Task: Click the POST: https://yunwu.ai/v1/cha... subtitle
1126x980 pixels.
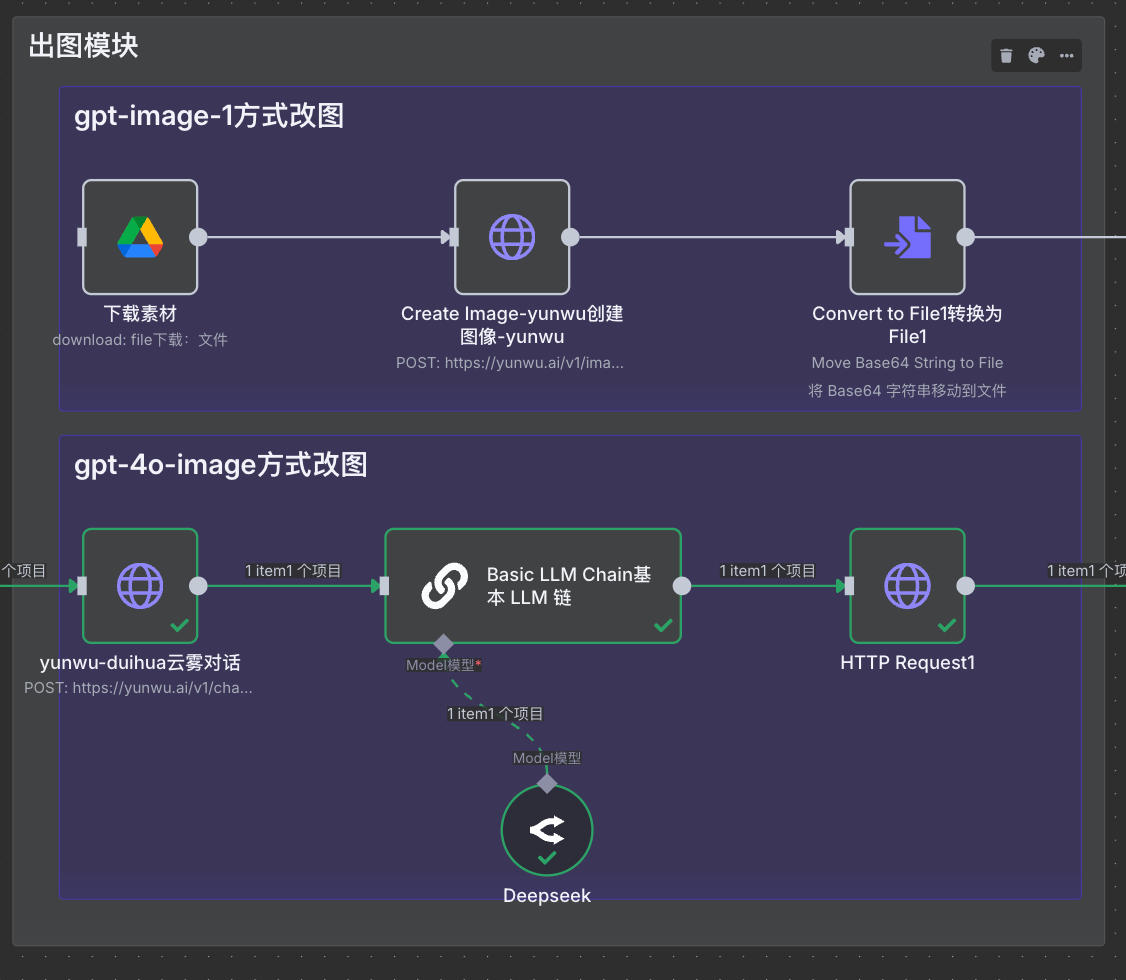Action: (x=139, y=688)
